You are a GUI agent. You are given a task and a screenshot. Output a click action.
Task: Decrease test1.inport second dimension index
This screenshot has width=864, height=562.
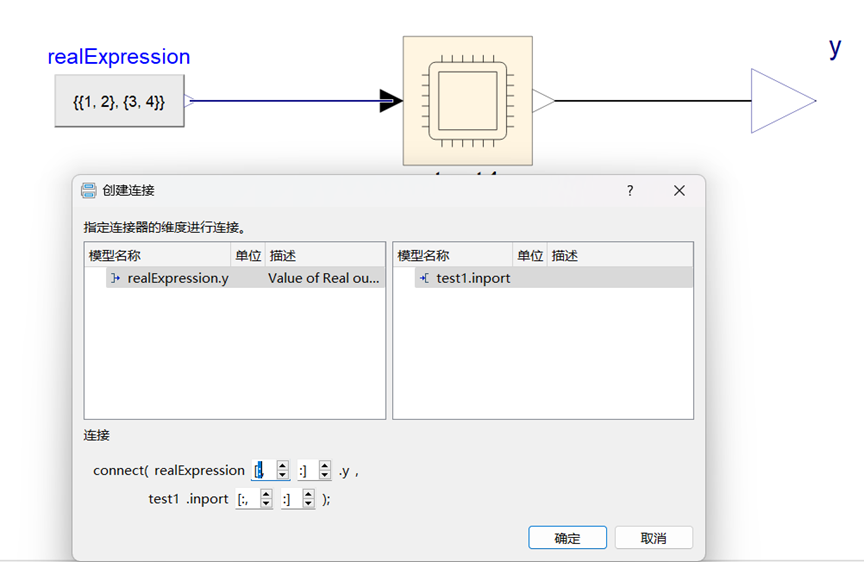tap(309, 503)
